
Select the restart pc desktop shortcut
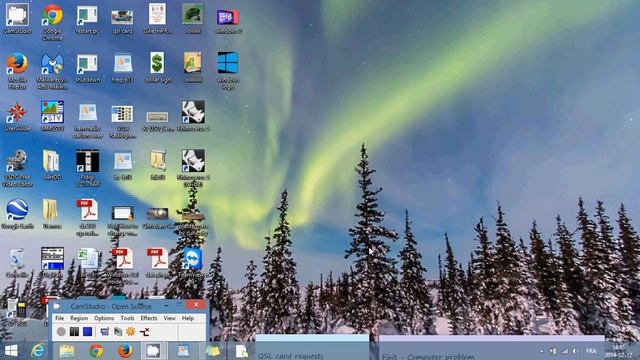(87, 19)
